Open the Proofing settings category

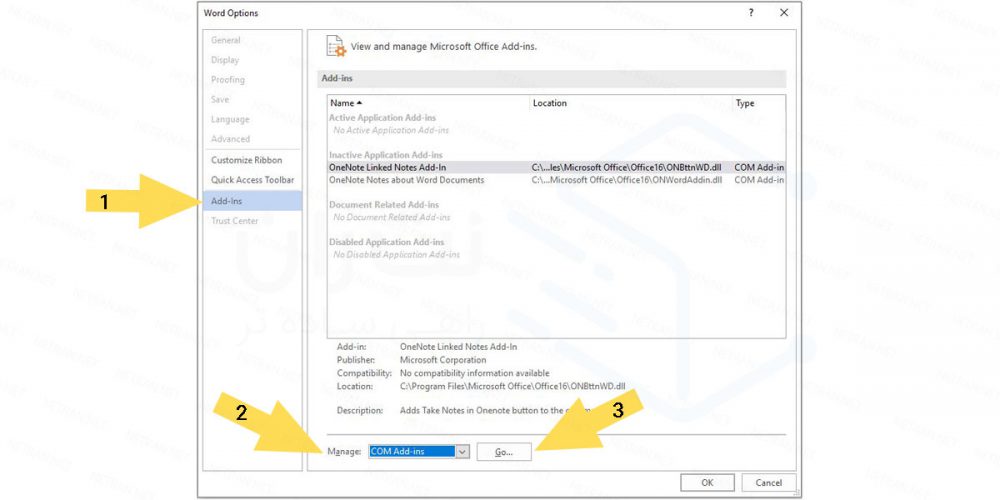tap(228, 80)
